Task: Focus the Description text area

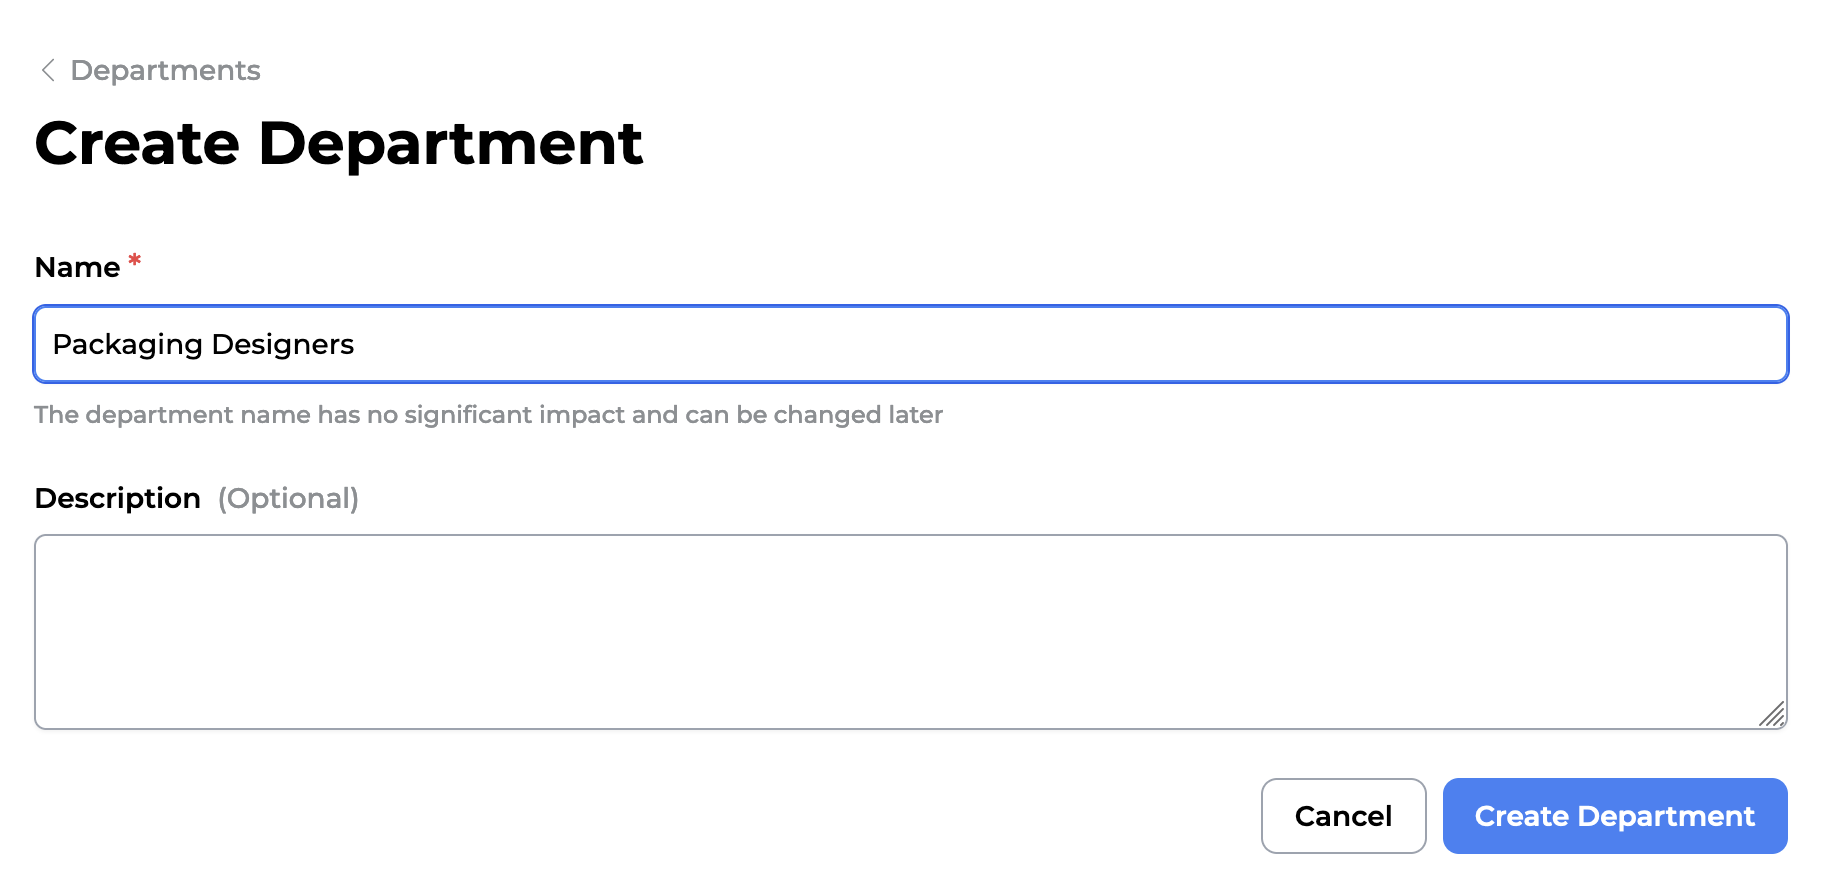Action: (910, 631)
